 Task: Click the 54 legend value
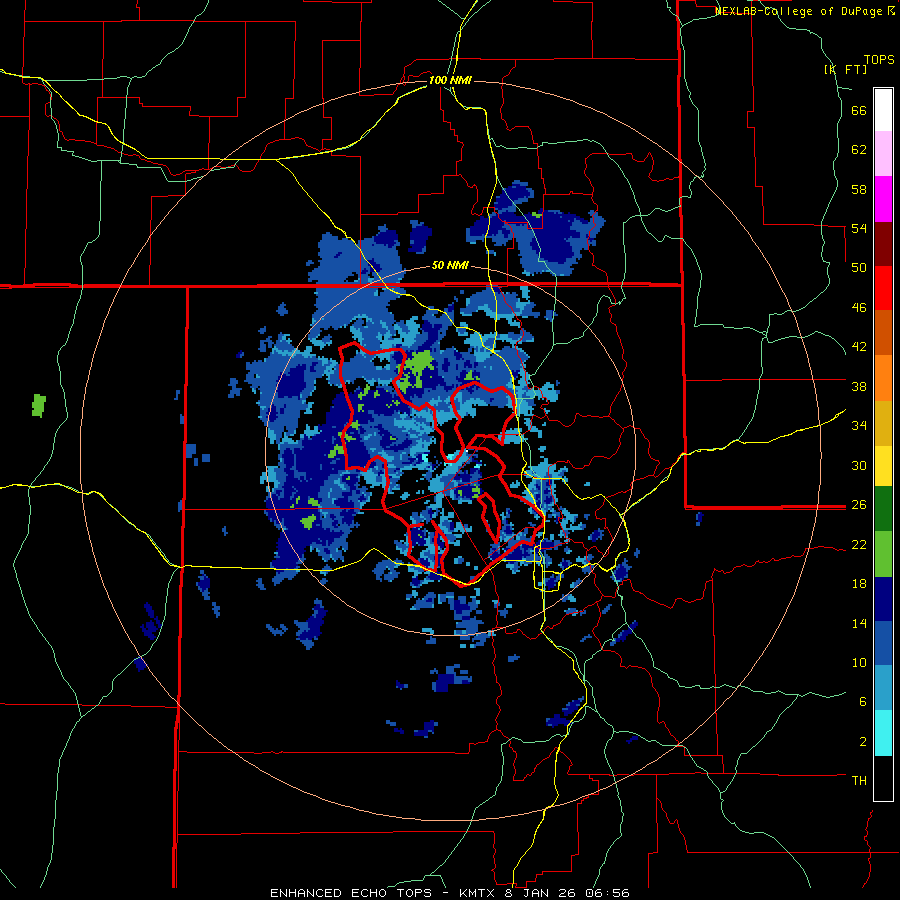click(859, 228)
